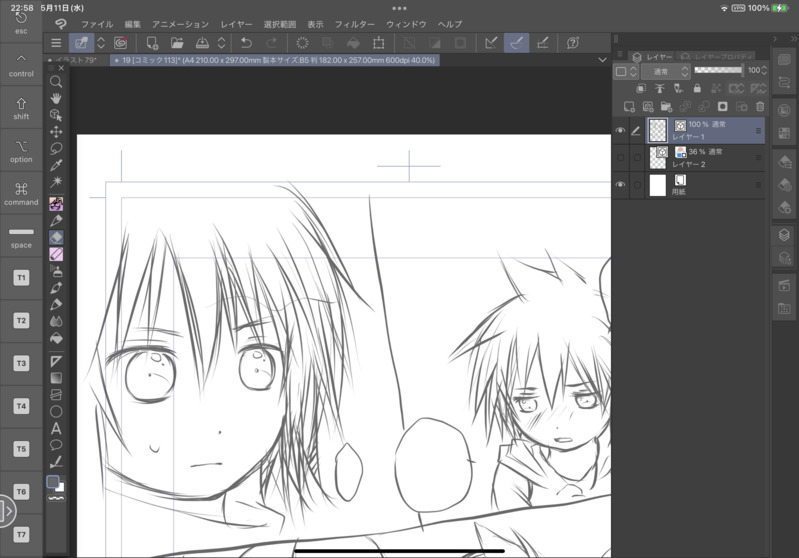The width and height of the screenshot is (799, 558).
Task: Open Clip Studio launcher icon with red dot
Action: [x=120, y=43]
